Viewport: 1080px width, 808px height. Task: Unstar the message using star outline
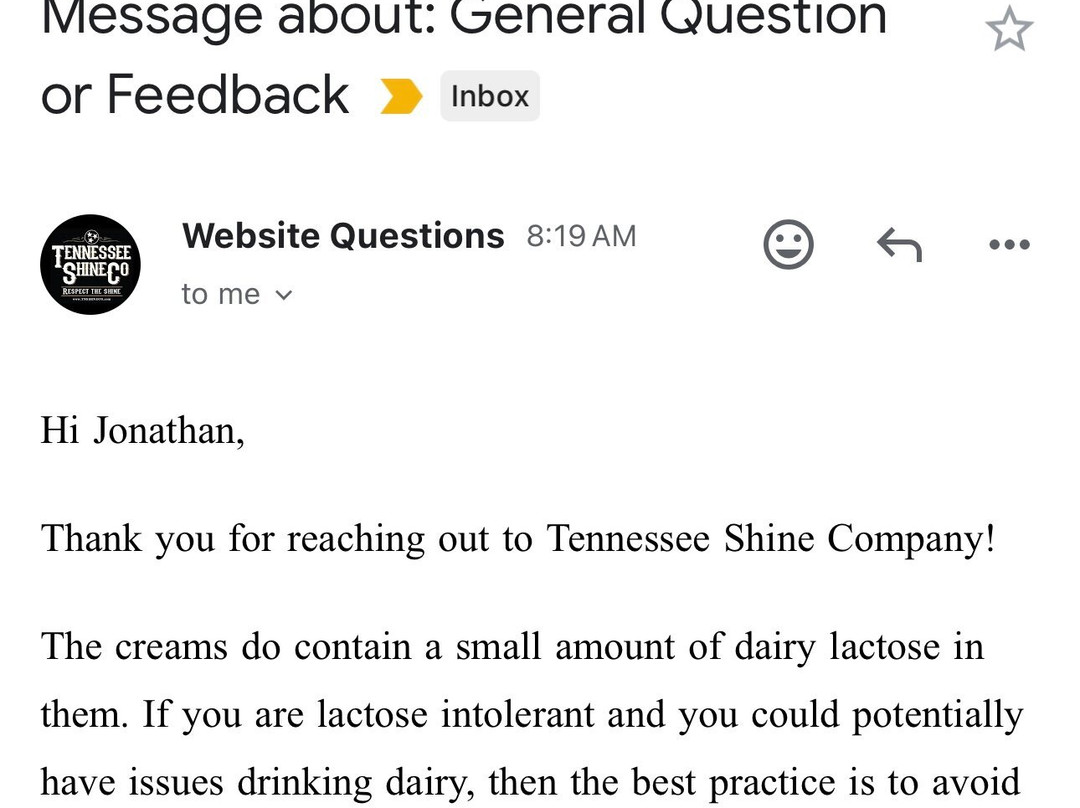coord(1010,29)
